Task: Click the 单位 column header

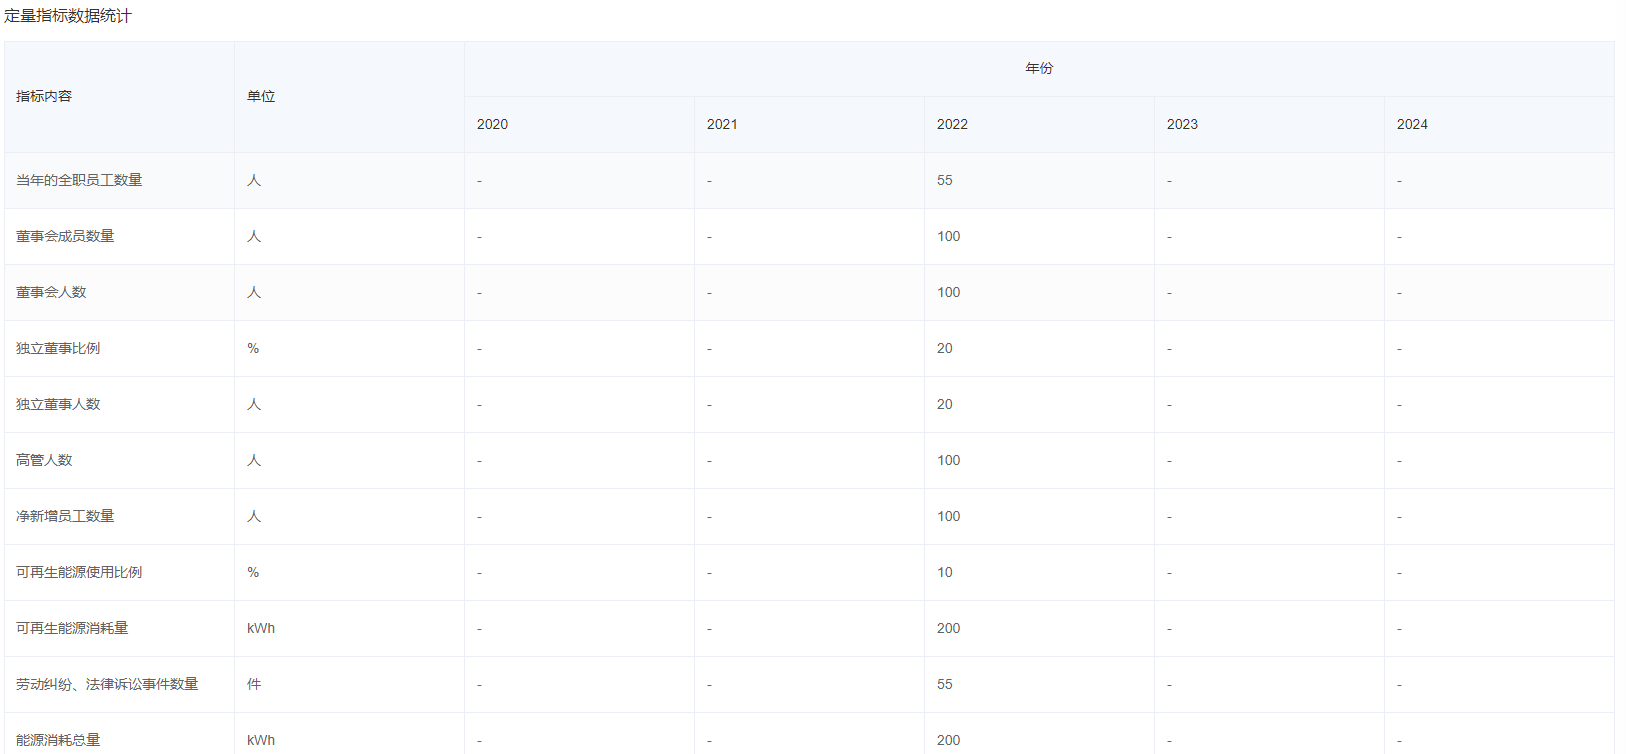Action: pos(261,96)
